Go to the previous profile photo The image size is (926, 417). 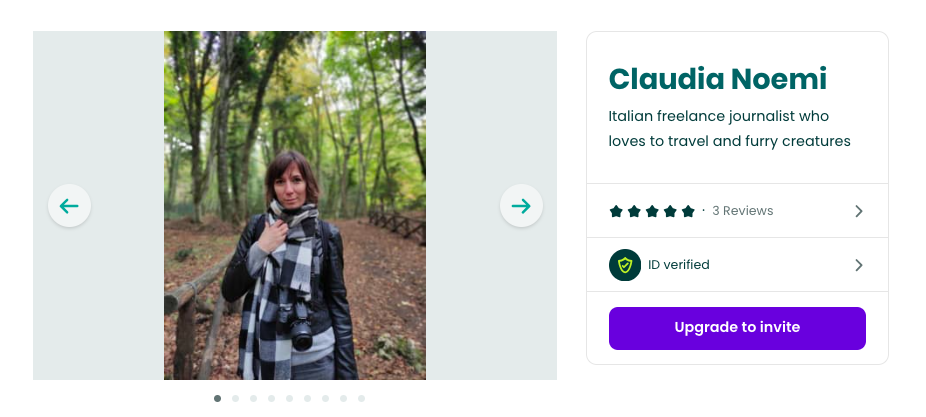(x=69, y=206)
